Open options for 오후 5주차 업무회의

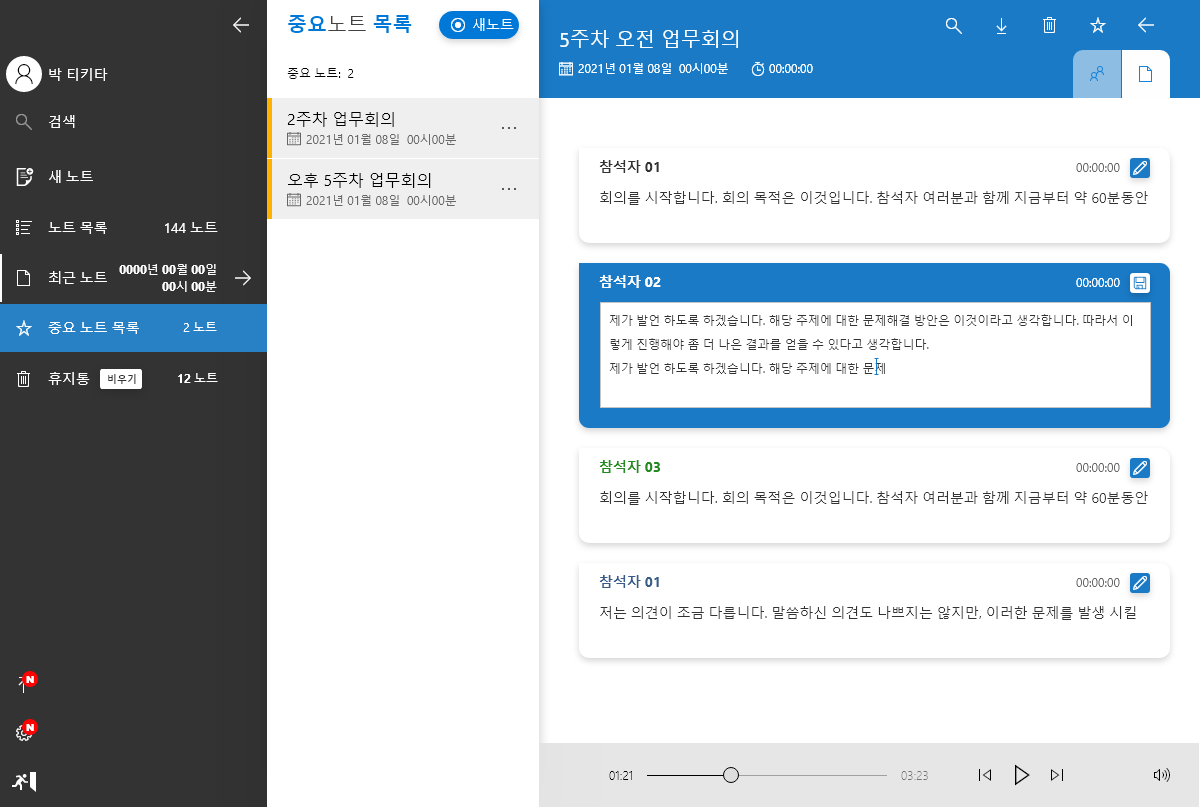(x=508, y=189)
